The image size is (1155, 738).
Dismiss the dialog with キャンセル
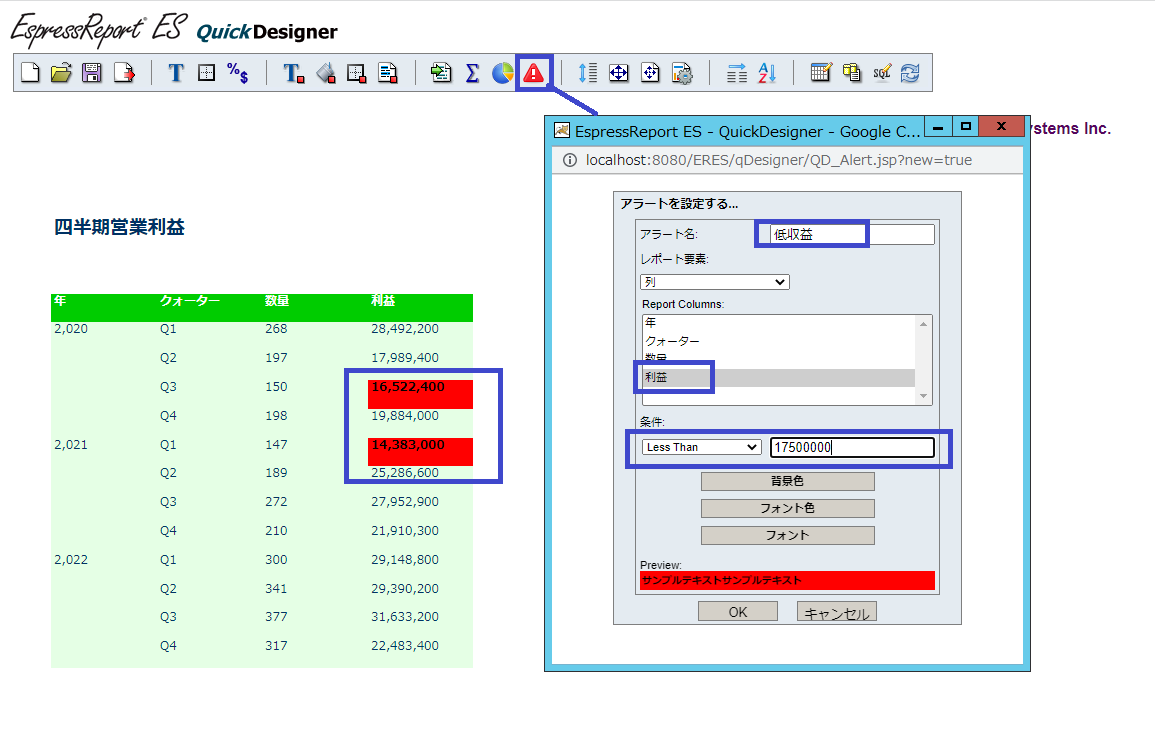point(836,611)
